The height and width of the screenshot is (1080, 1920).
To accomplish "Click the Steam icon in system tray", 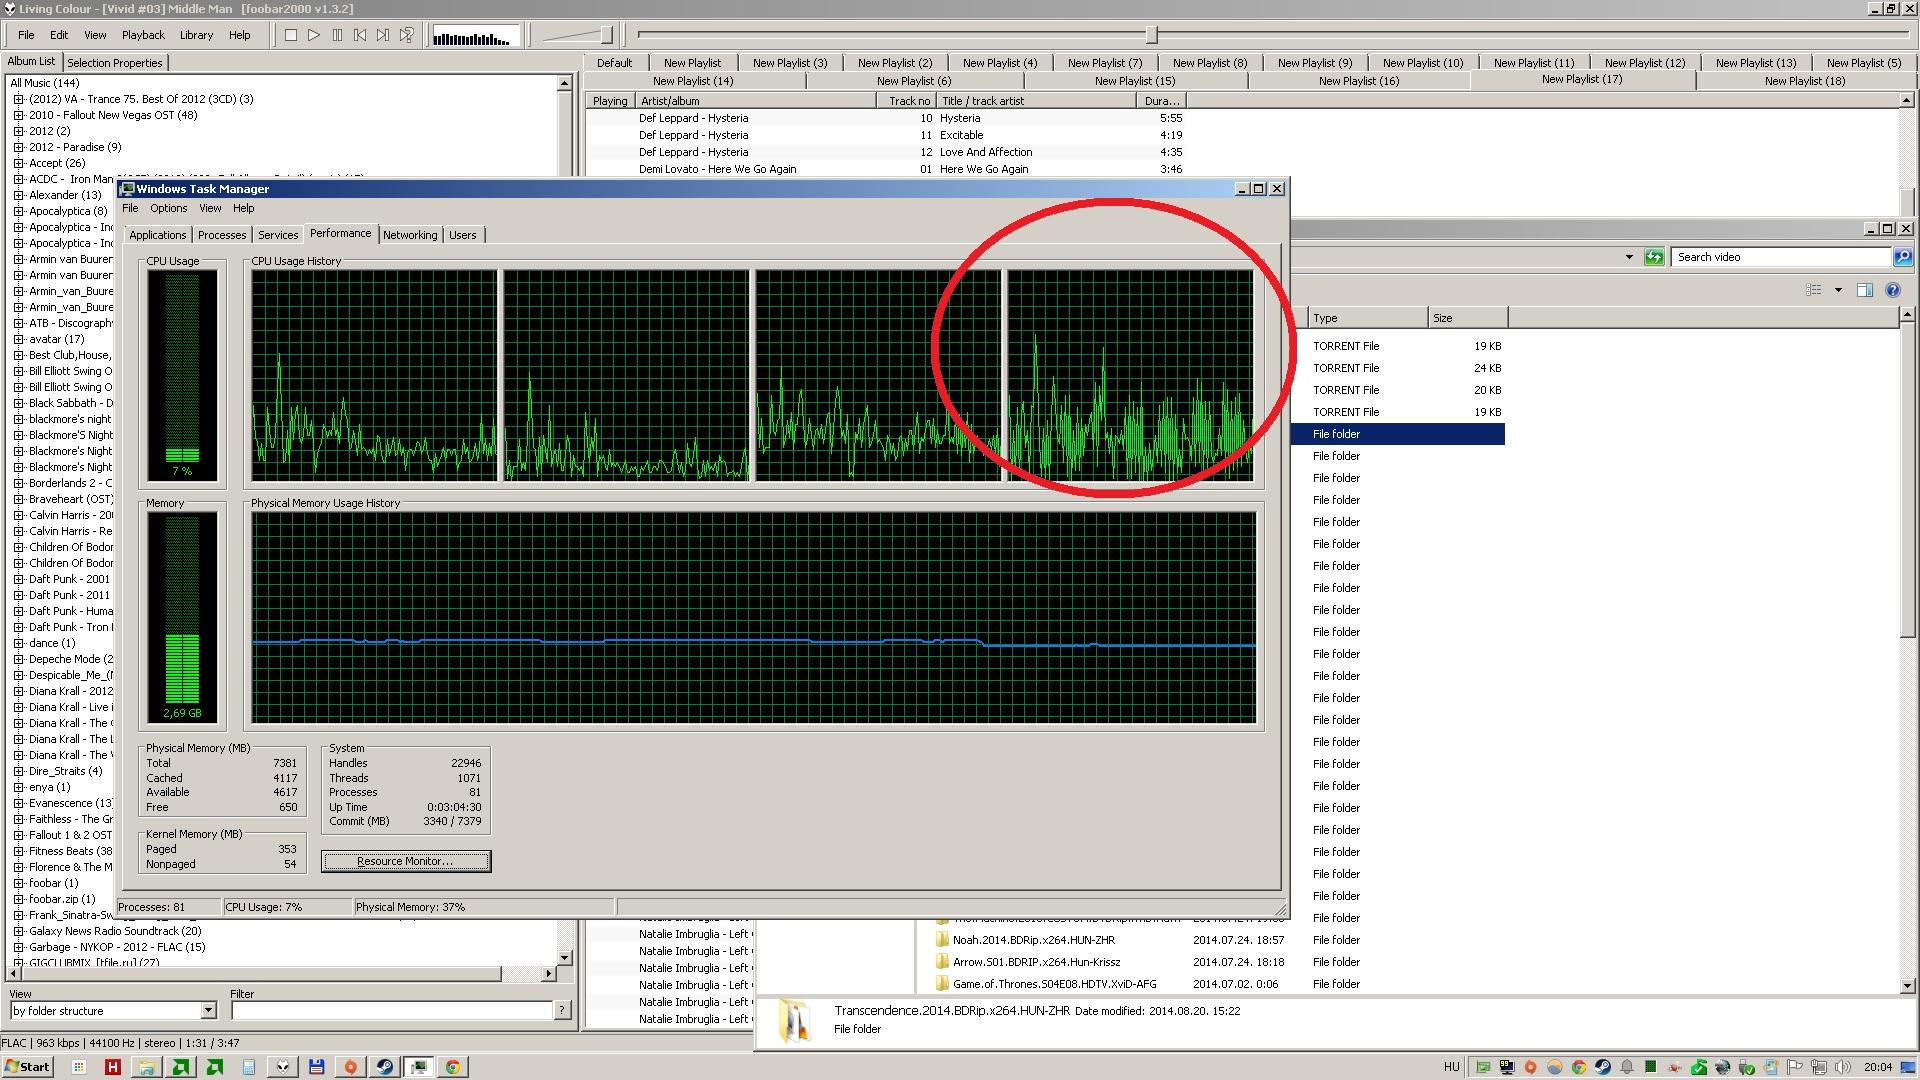I will [x=1603, y=1067].
